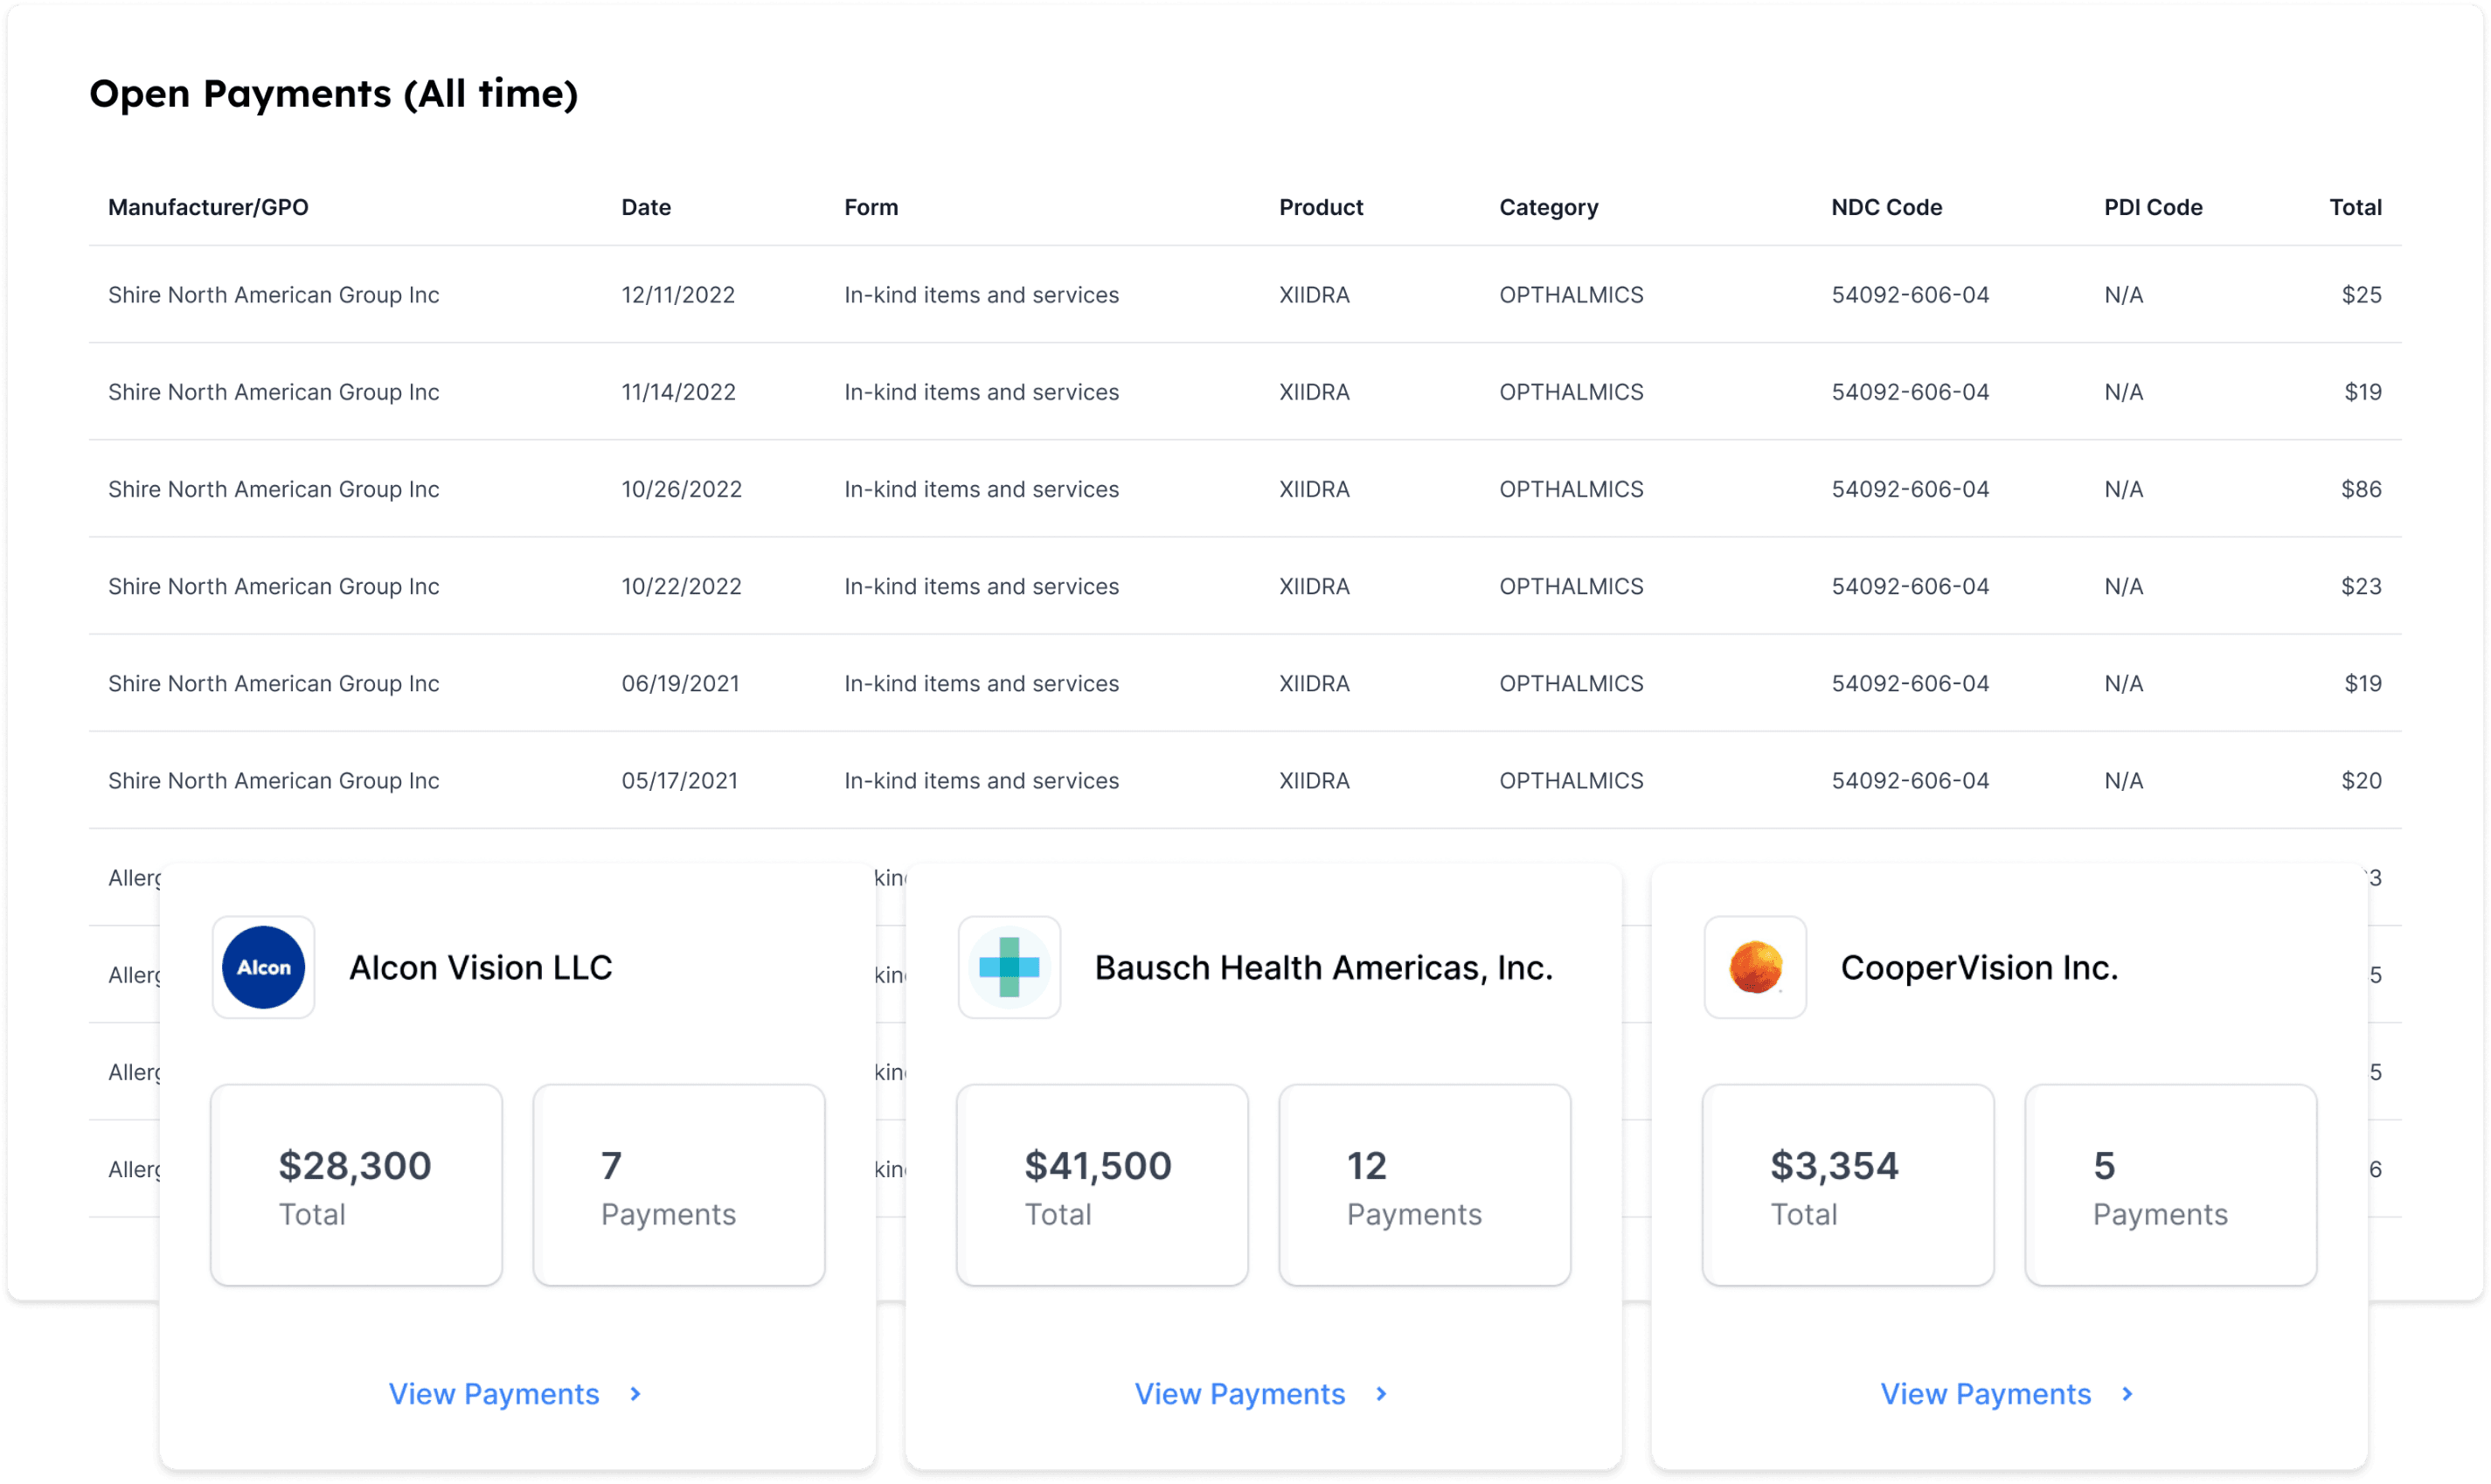Click the Bausch Health cross logo
The width and height of the screenshot is (2491, 1484).
[x=1009, y=967]
